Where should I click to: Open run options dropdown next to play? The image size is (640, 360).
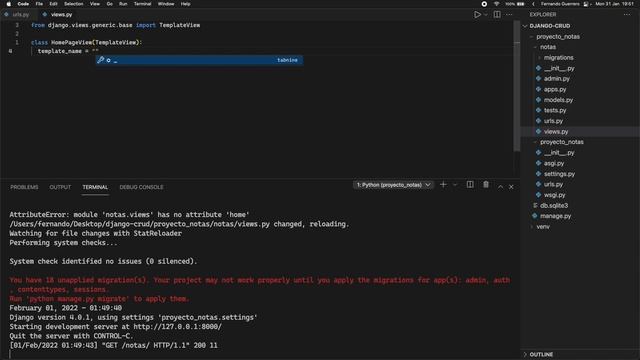tap(485, 15)
